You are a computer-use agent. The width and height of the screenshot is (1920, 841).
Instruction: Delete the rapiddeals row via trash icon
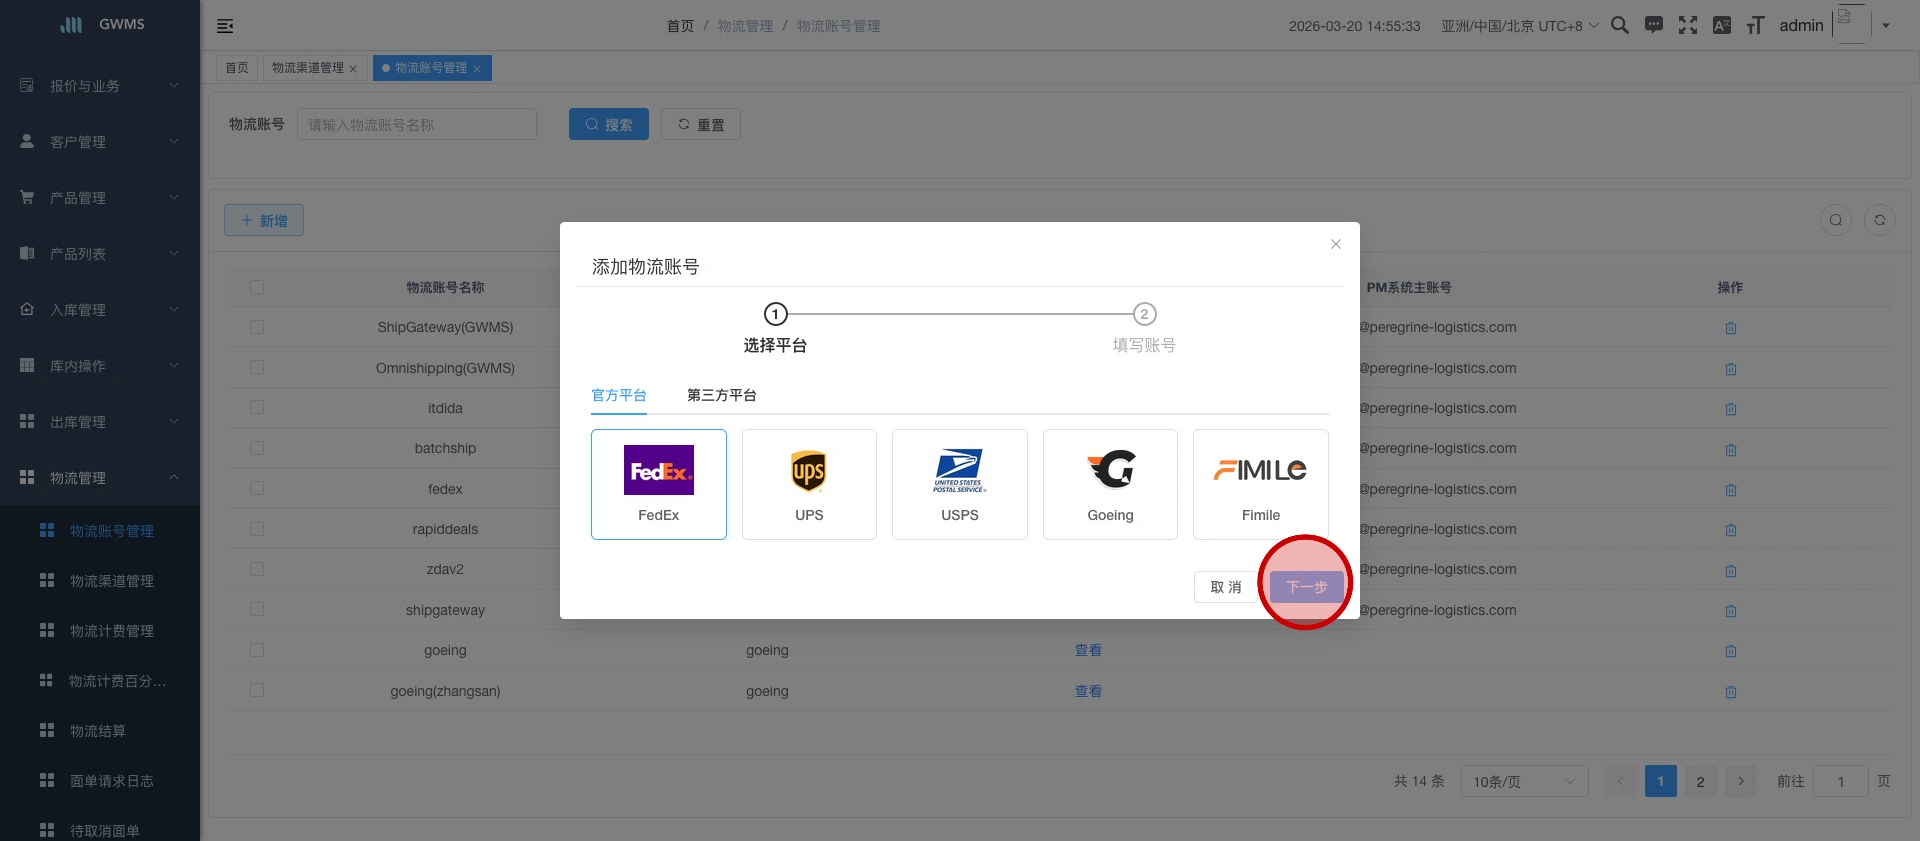(x=1731, y=530)
